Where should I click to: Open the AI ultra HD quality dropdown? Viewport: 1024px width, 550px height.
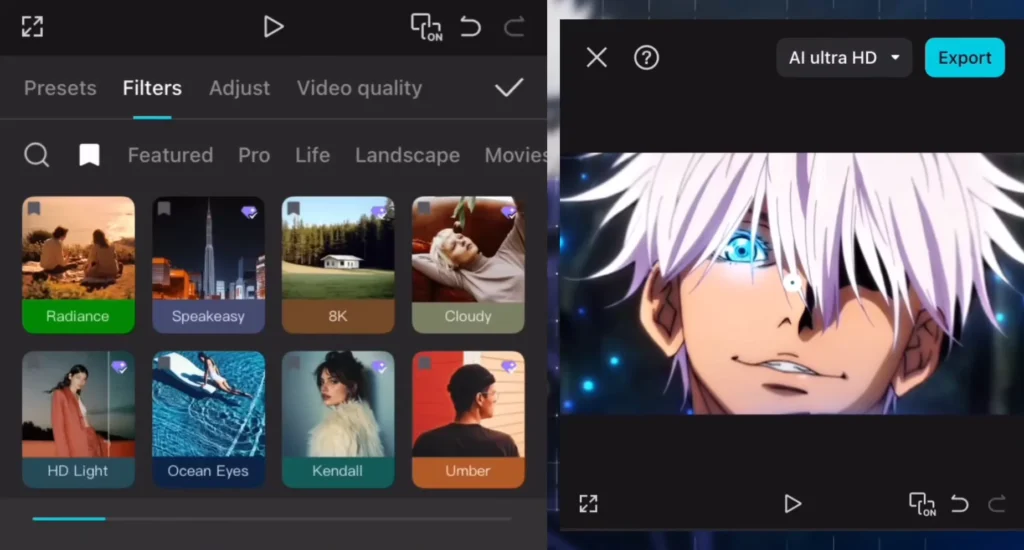coord(844,57)
